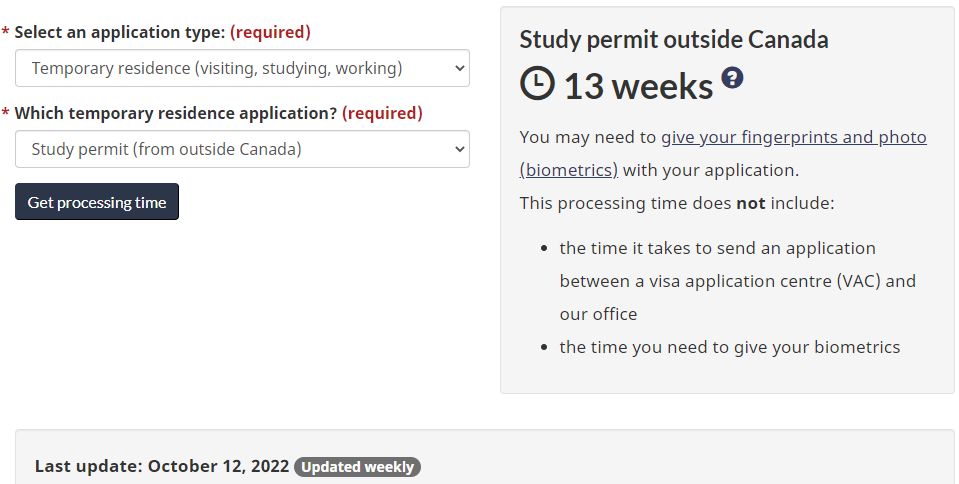The image size is (959, 484).
Task: Click the red asterisk before temporary residence question
Action: click(6, 114)
